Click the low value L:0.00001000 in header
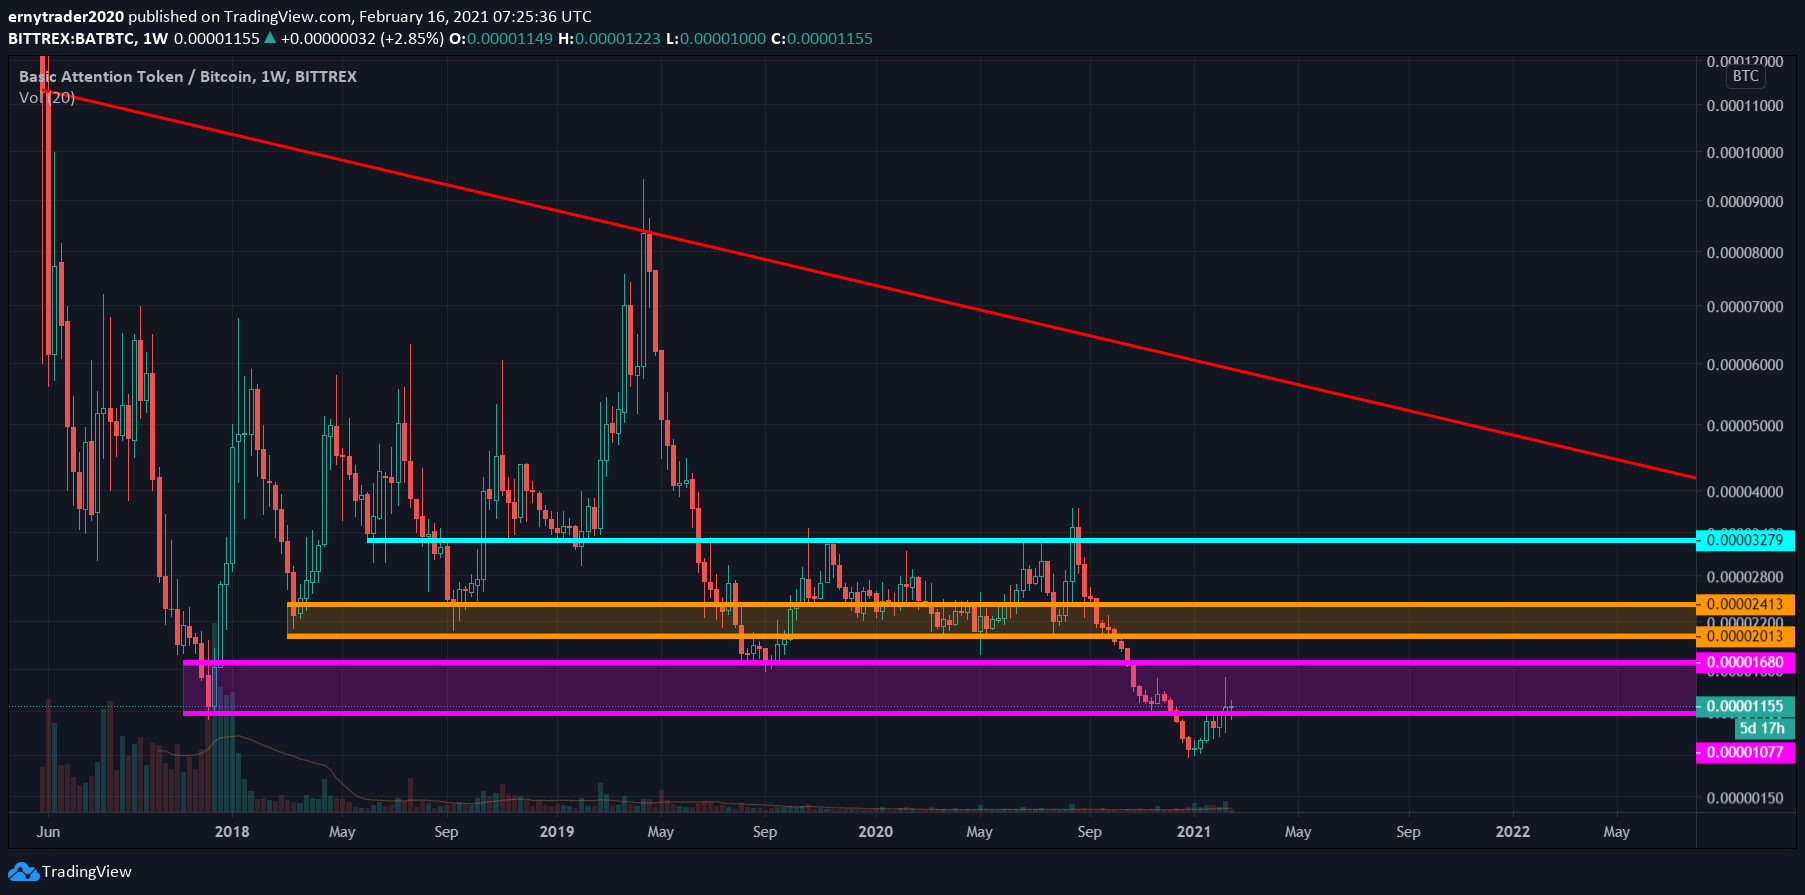 (716, 38)
